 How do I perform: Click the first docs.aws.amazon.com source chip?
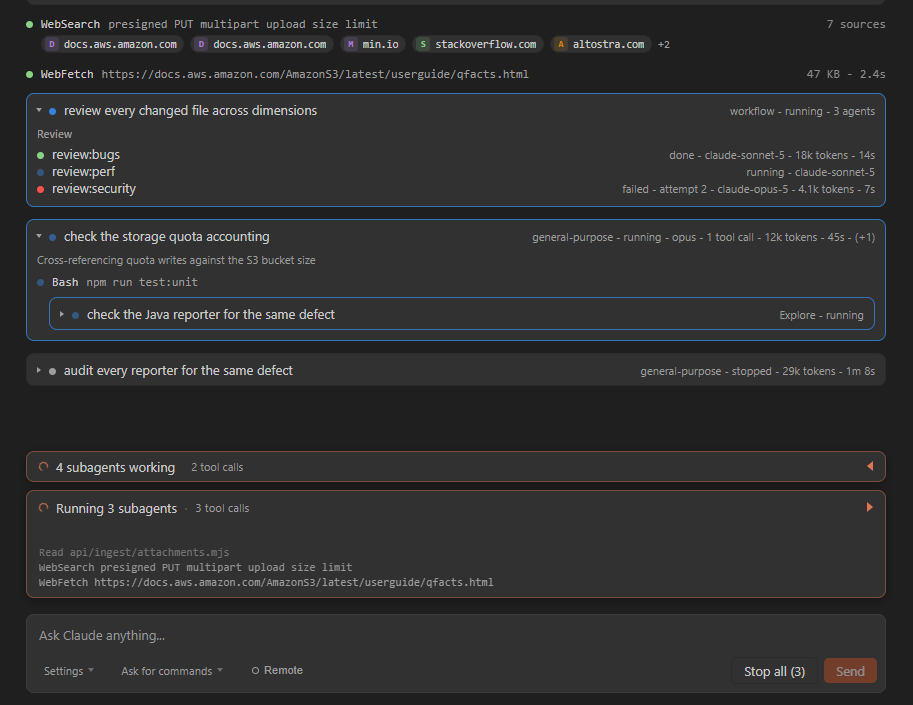(x=112, y=44)
